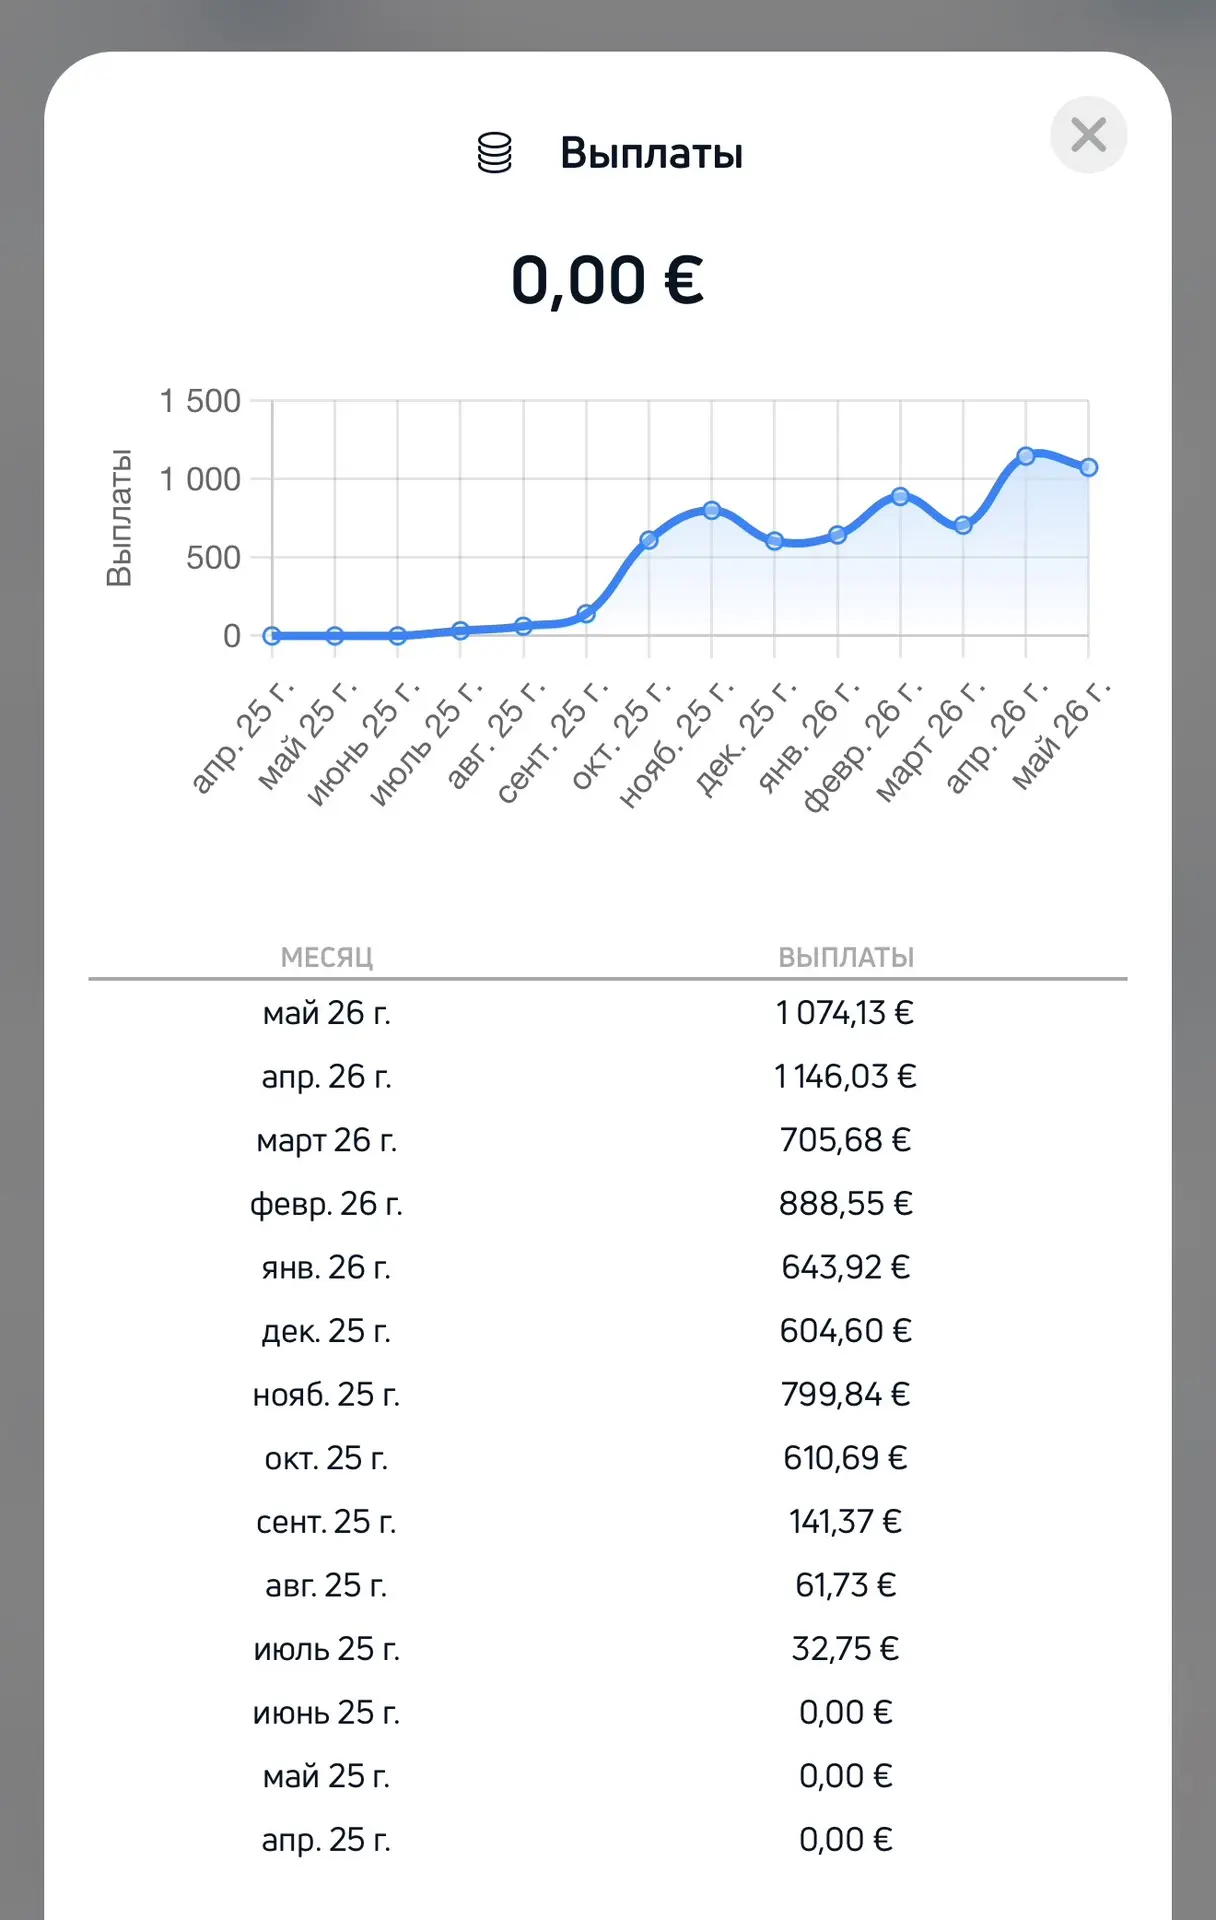
Task: Select the май 26 г. table row
Action: click(x=608, y=1013)
